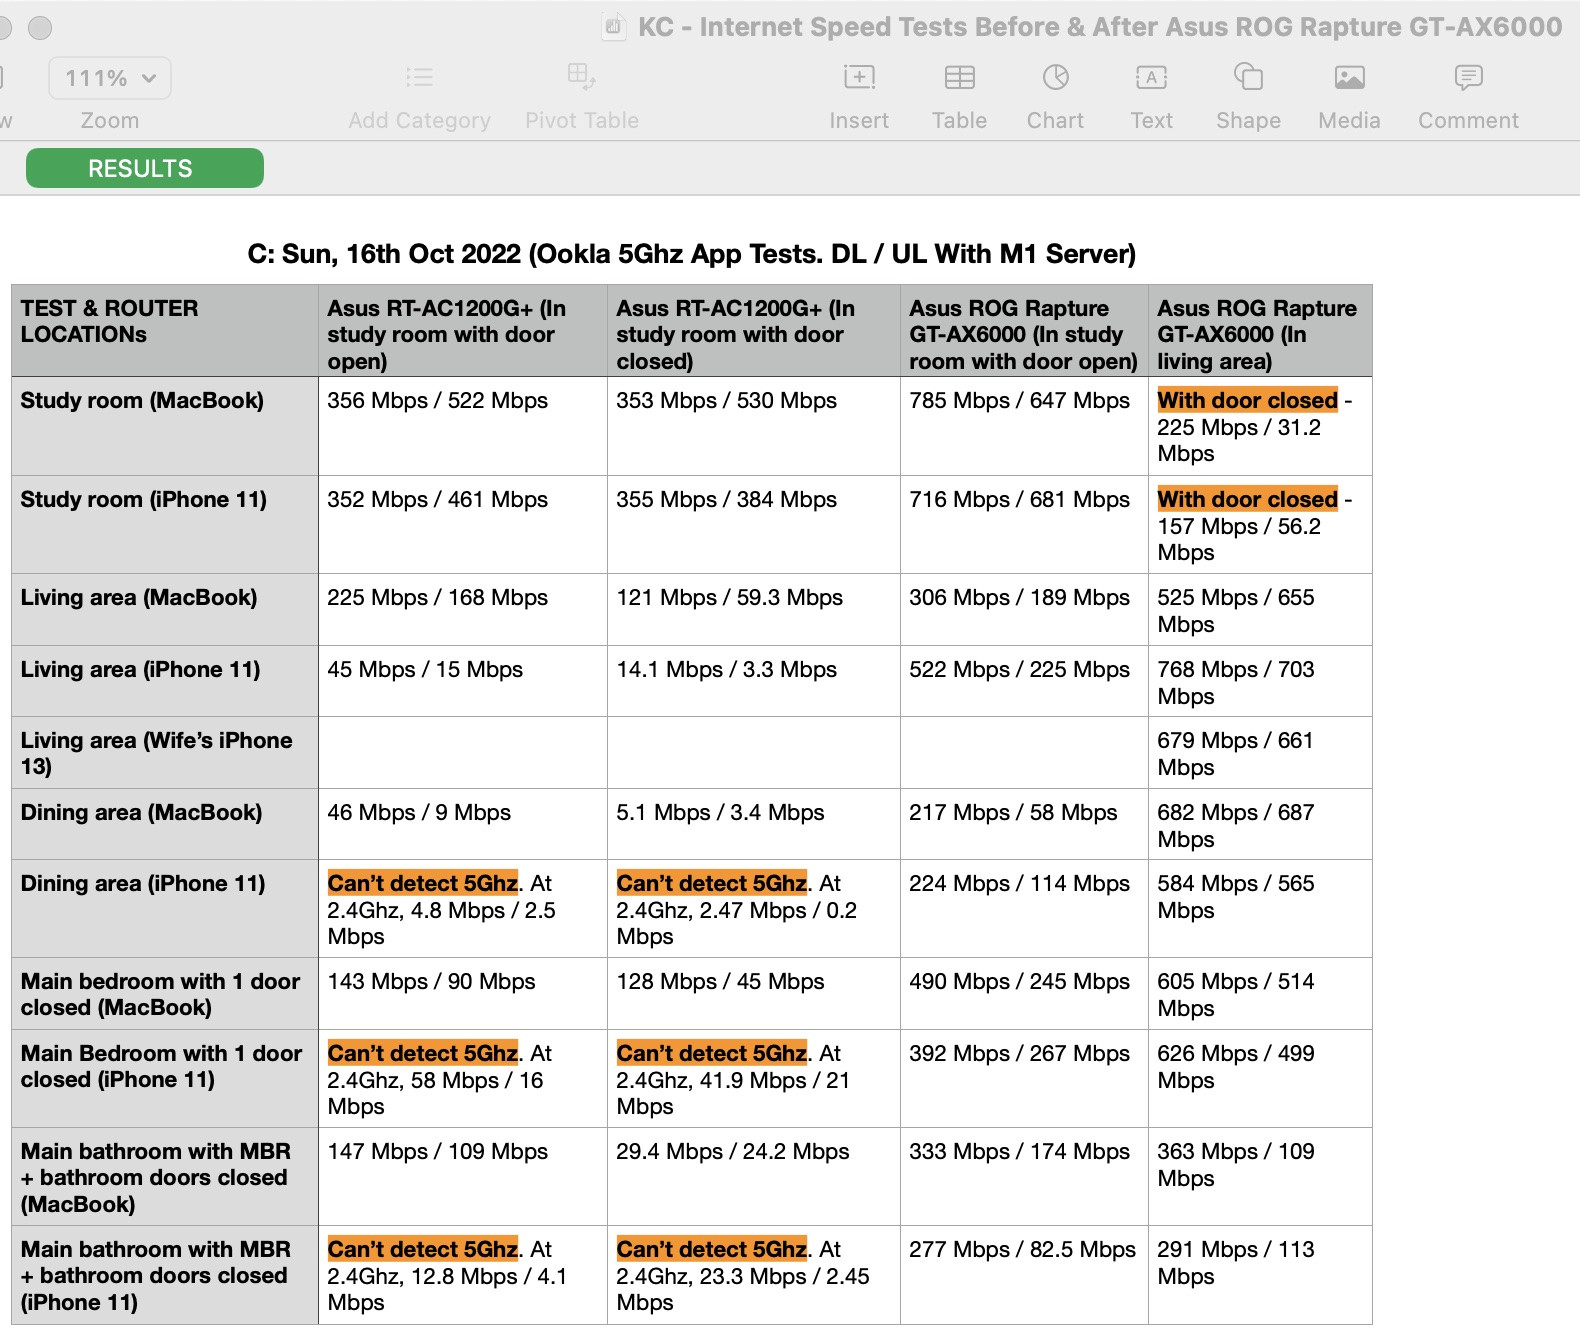Select cell with '2.4Ghz, 2.47 Mbps / 0.2 Mbps'
Viewport: 1580px width, 1340px height.
(754, 909)
